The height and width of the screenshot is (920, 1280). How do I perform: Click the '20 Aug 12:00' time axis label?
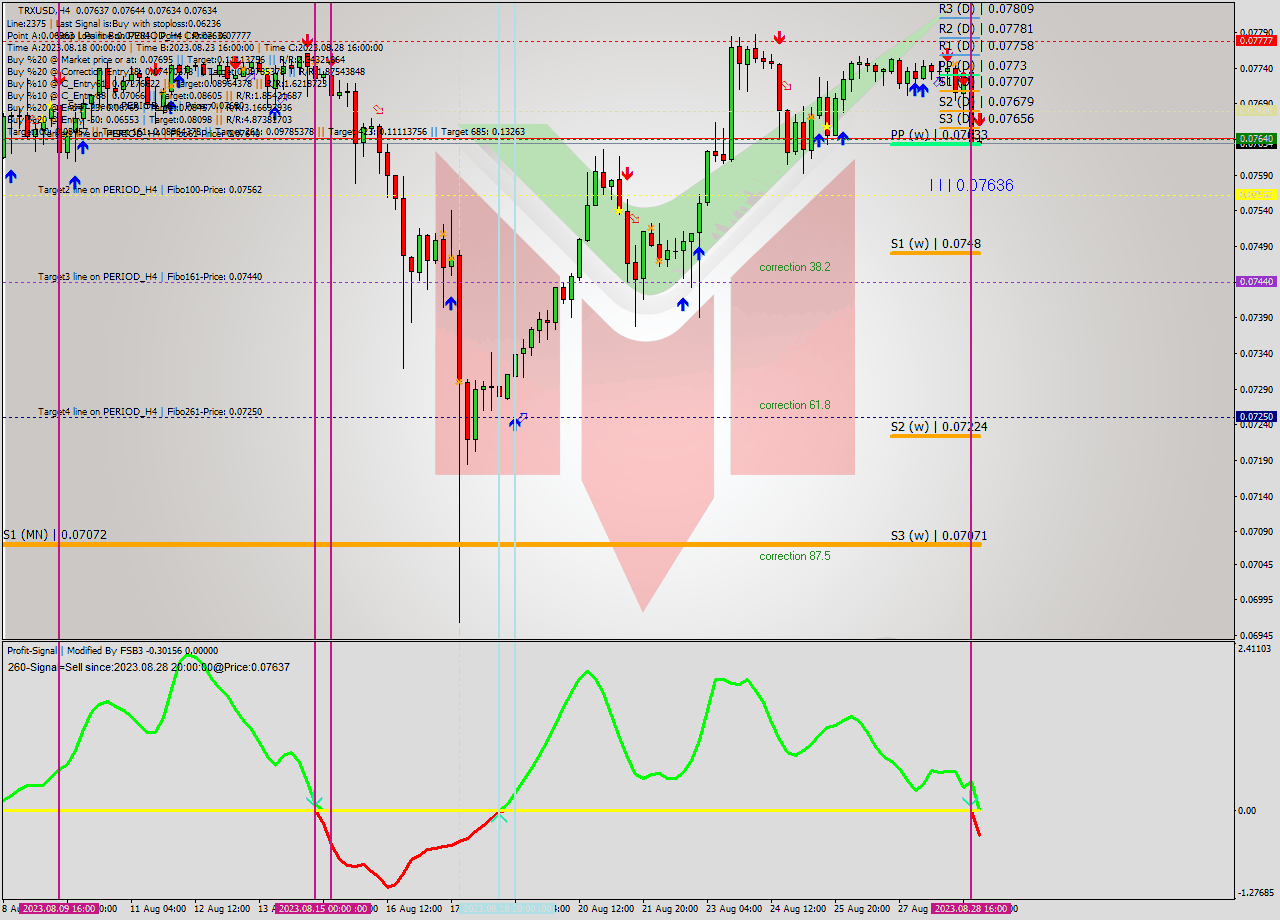click(x=606, y=909)
